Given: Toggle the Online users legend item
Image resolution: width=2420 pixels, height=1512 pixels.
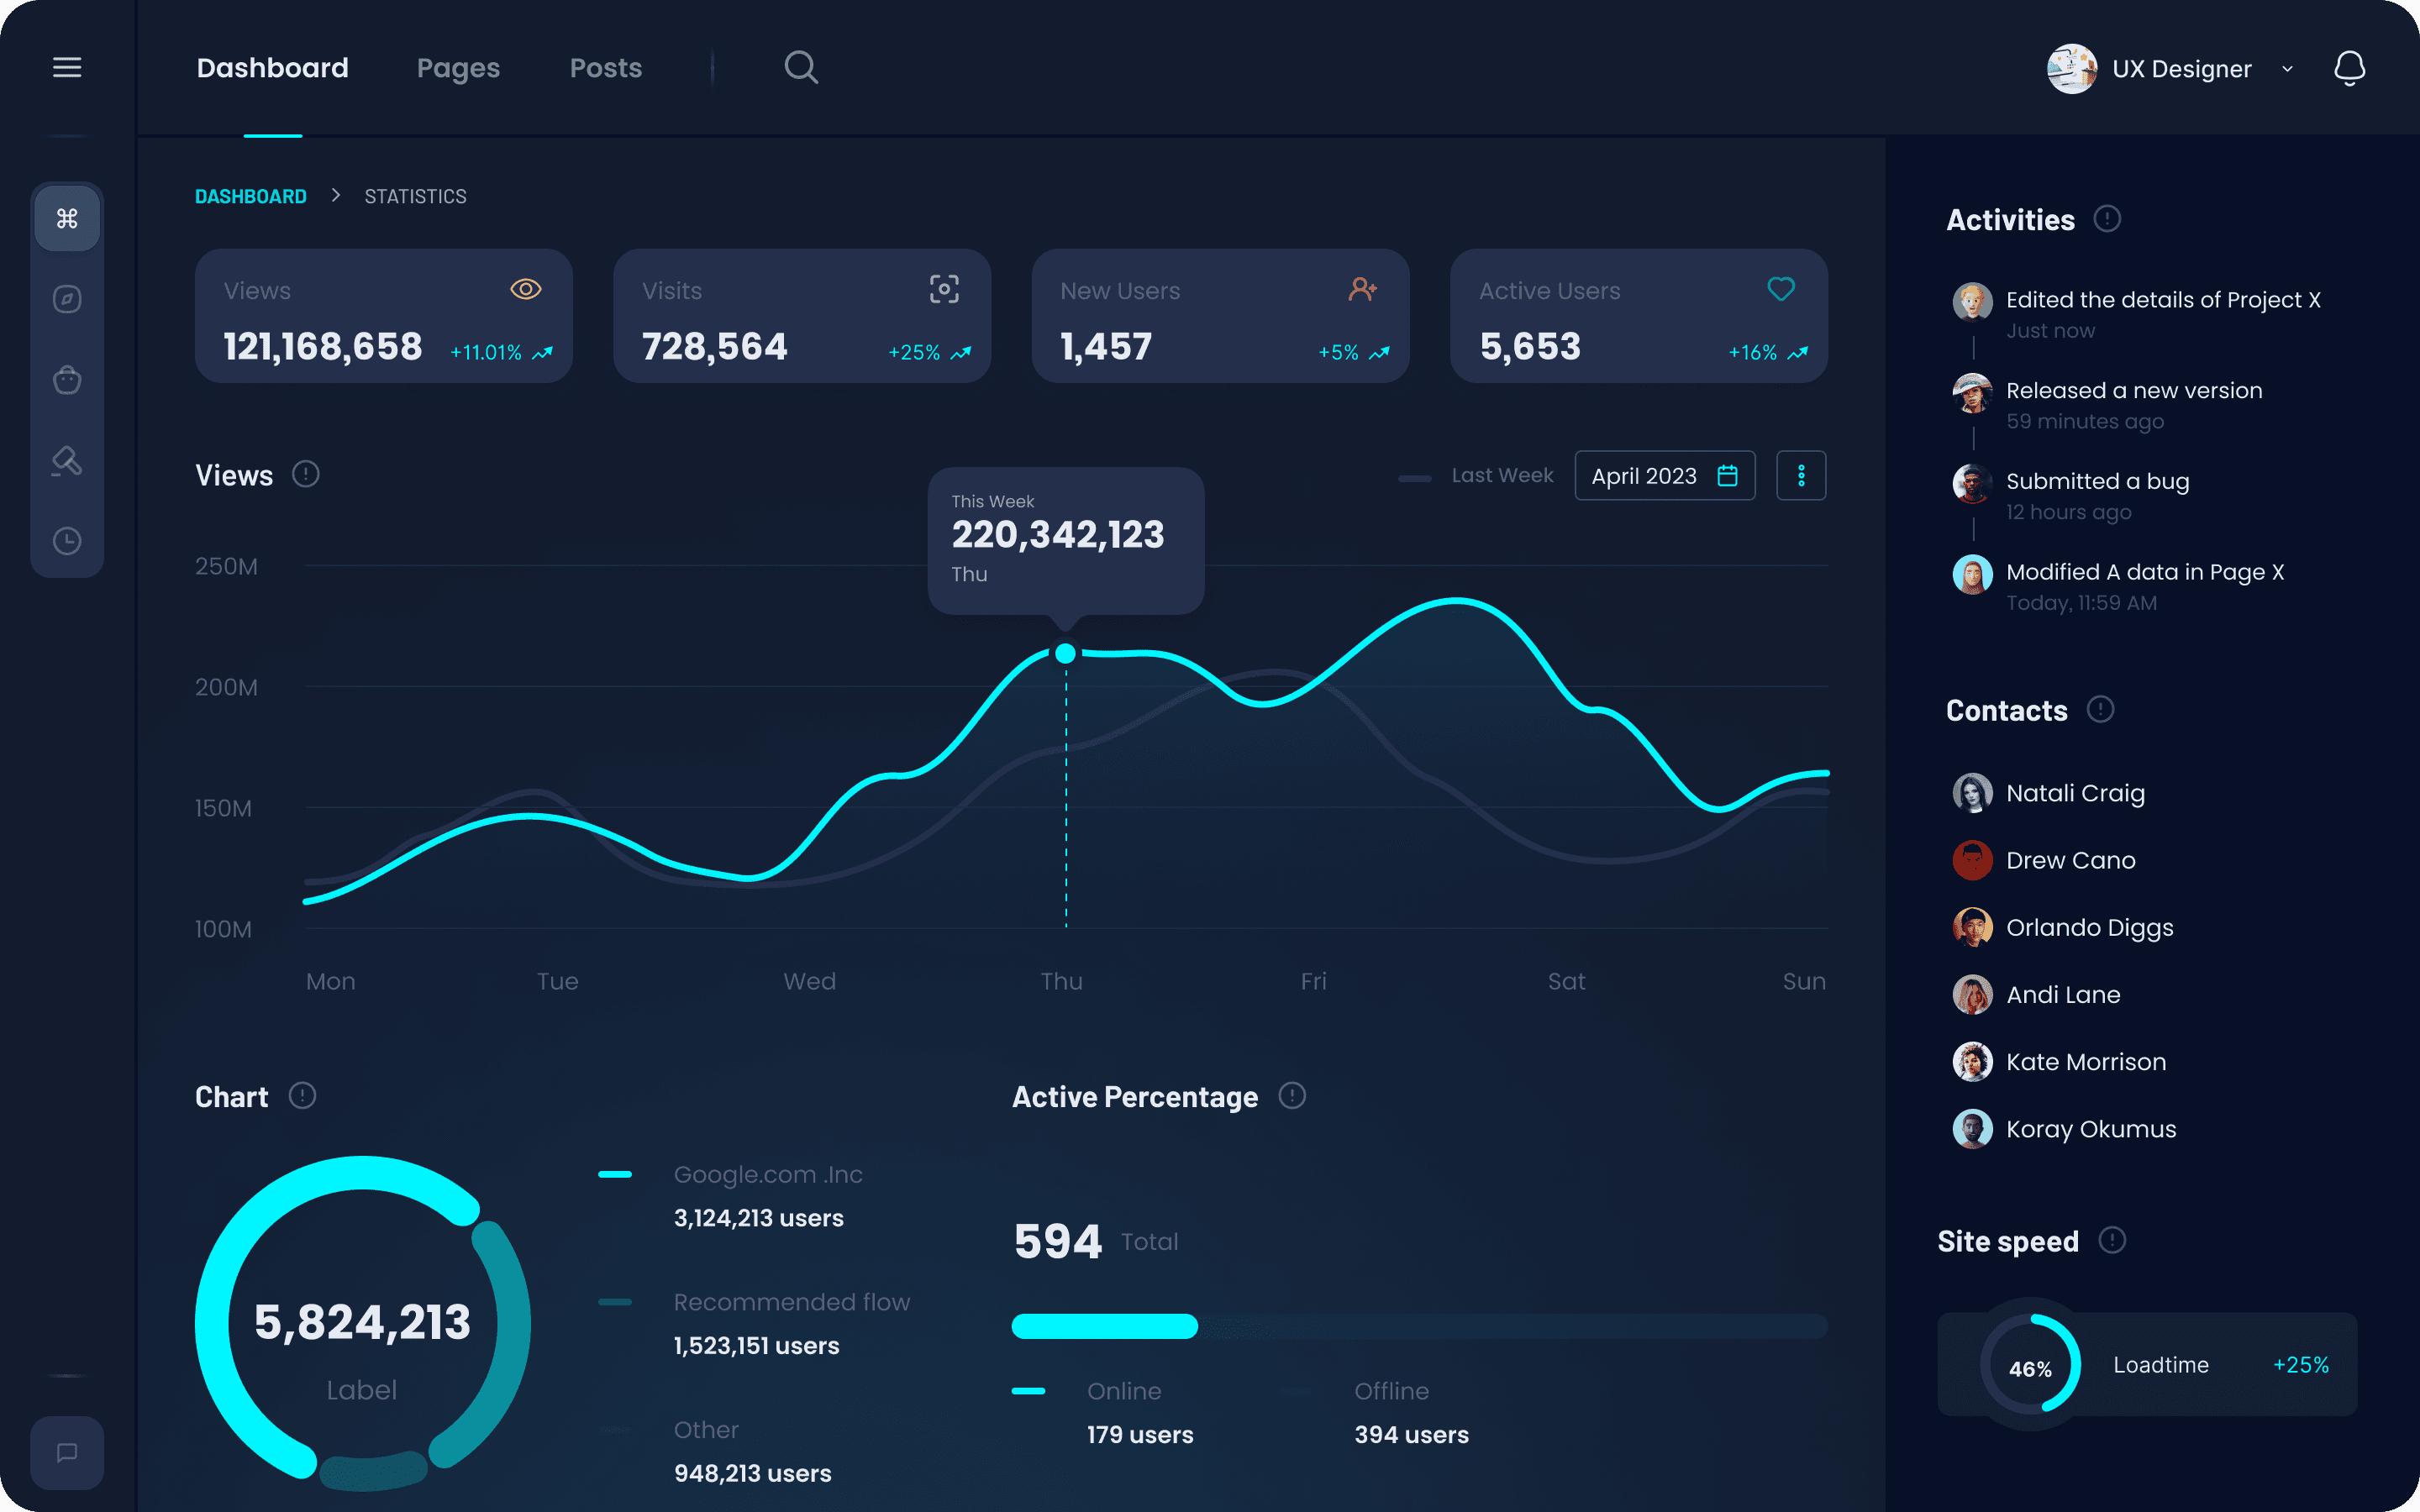Looking at the screenshot, I should click(x=1123, y=1391).
